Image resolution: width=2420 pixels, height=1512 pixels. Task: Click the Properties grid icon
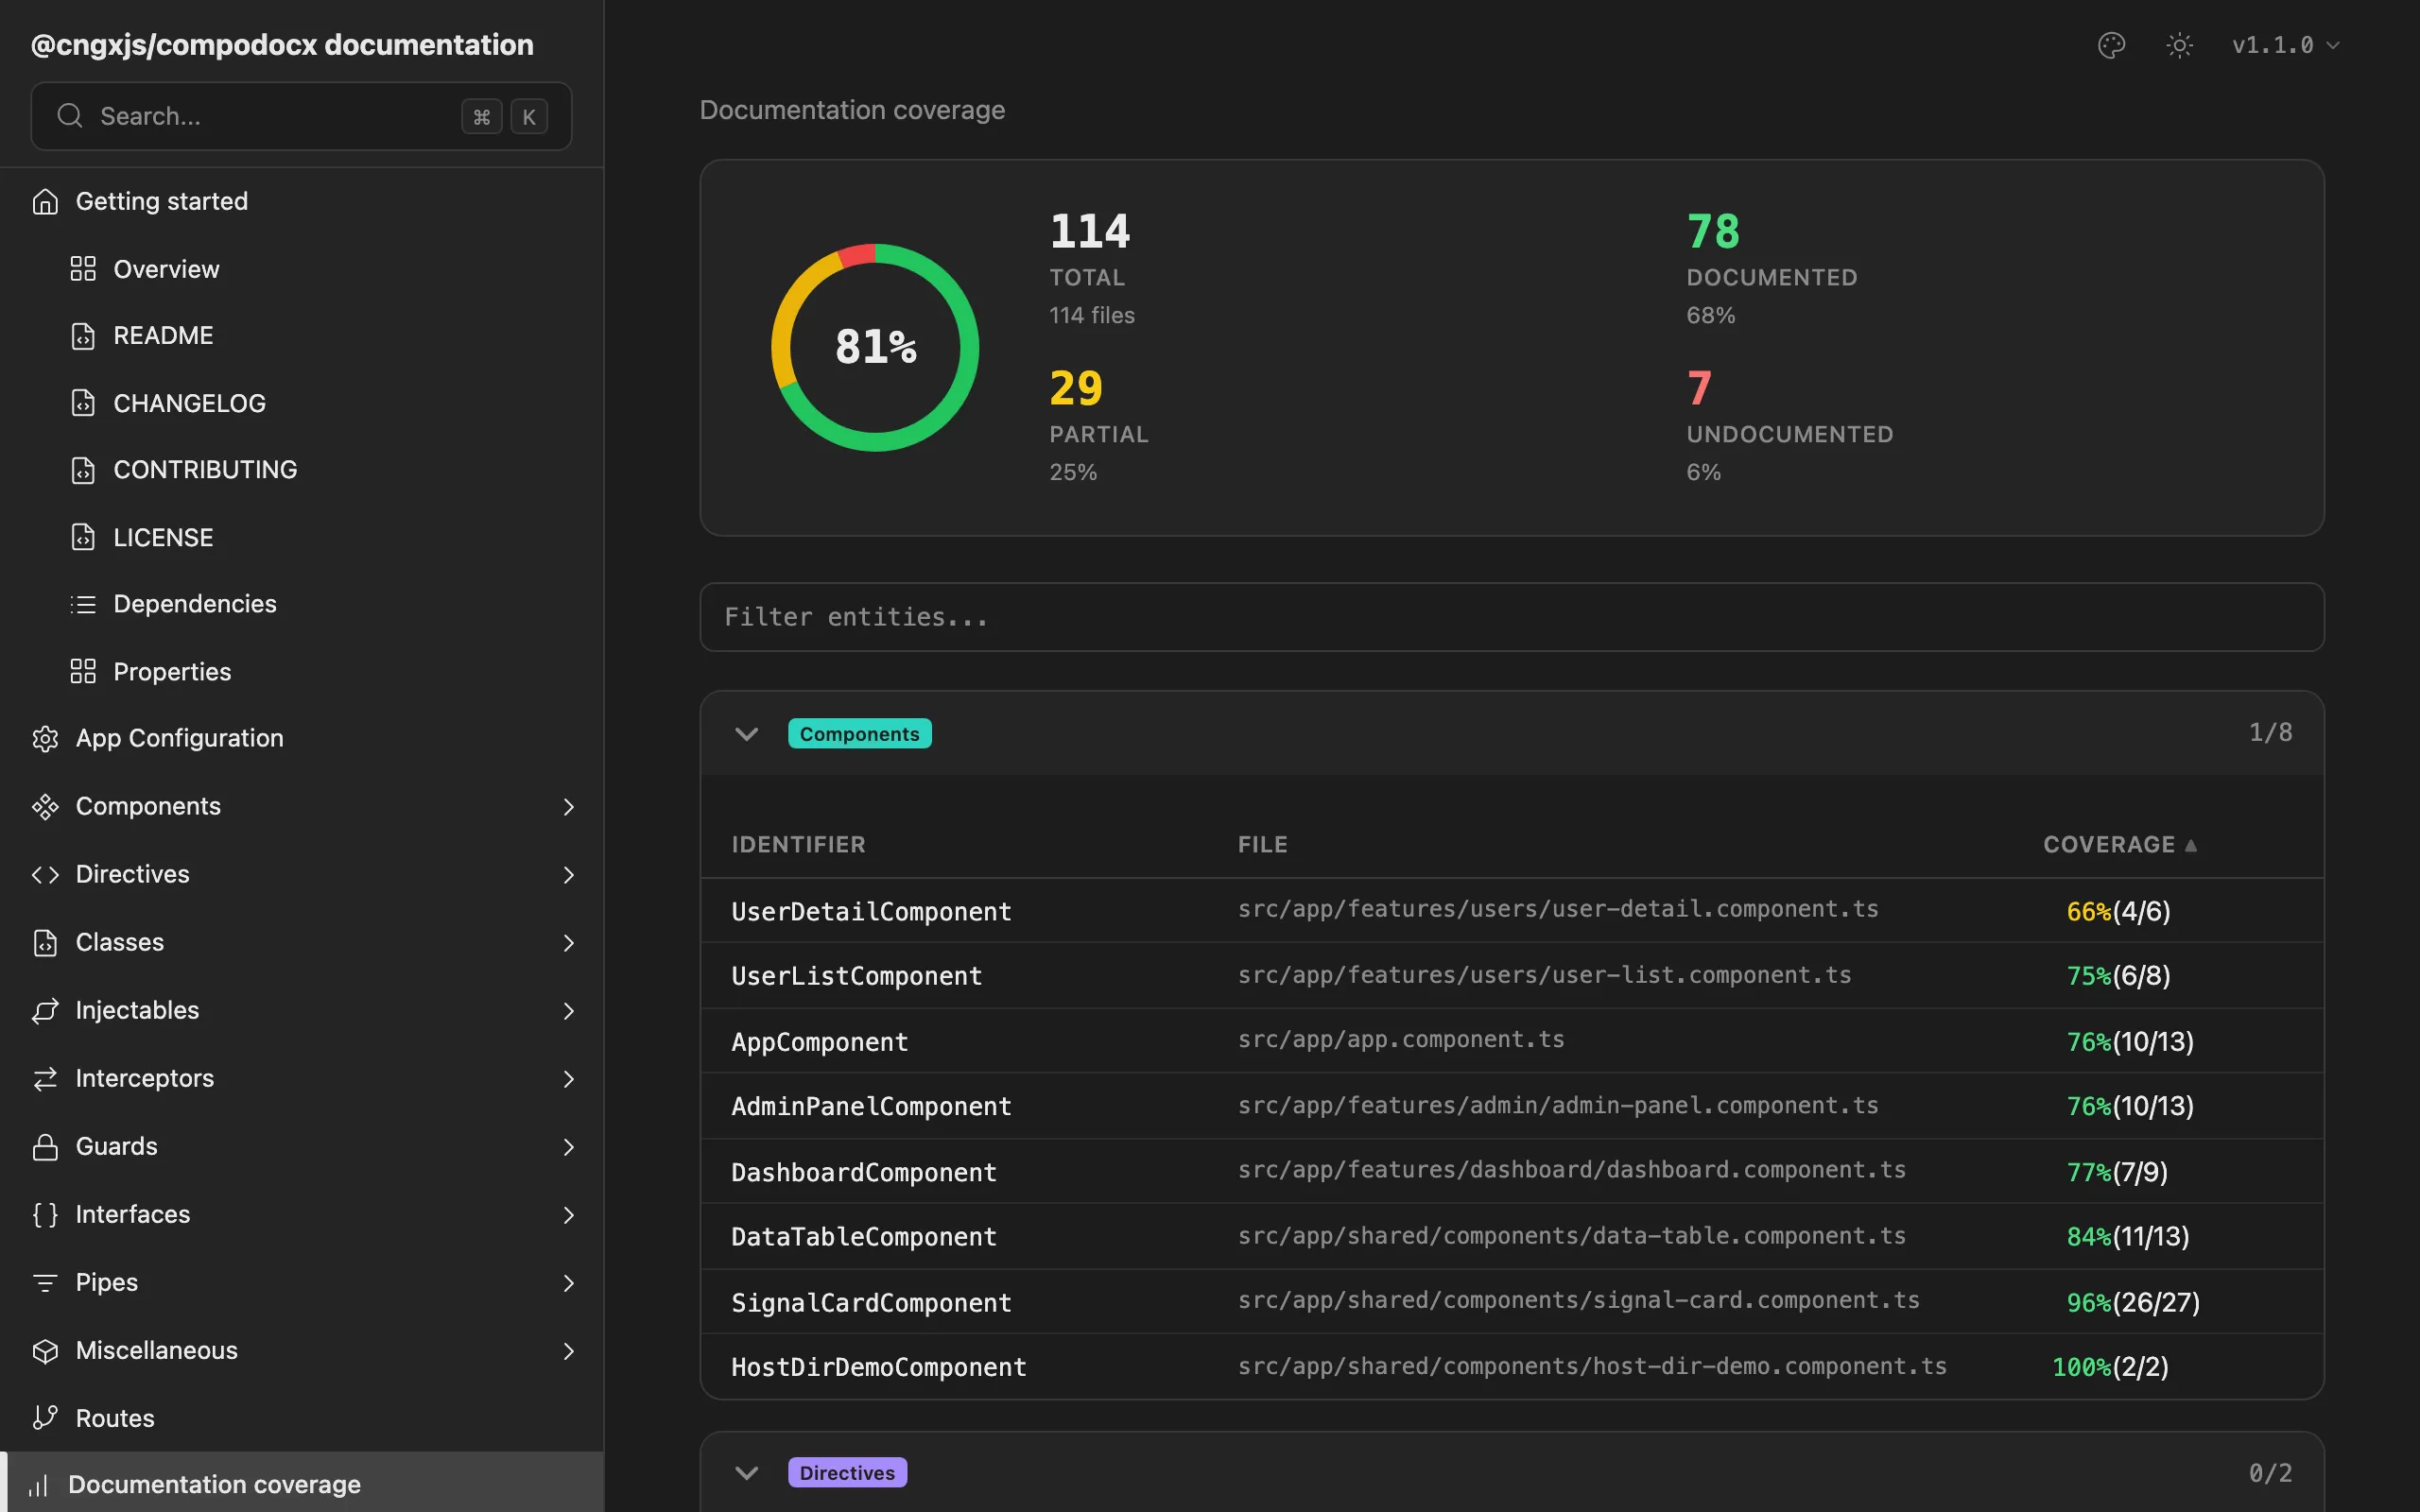coord(83,671)
